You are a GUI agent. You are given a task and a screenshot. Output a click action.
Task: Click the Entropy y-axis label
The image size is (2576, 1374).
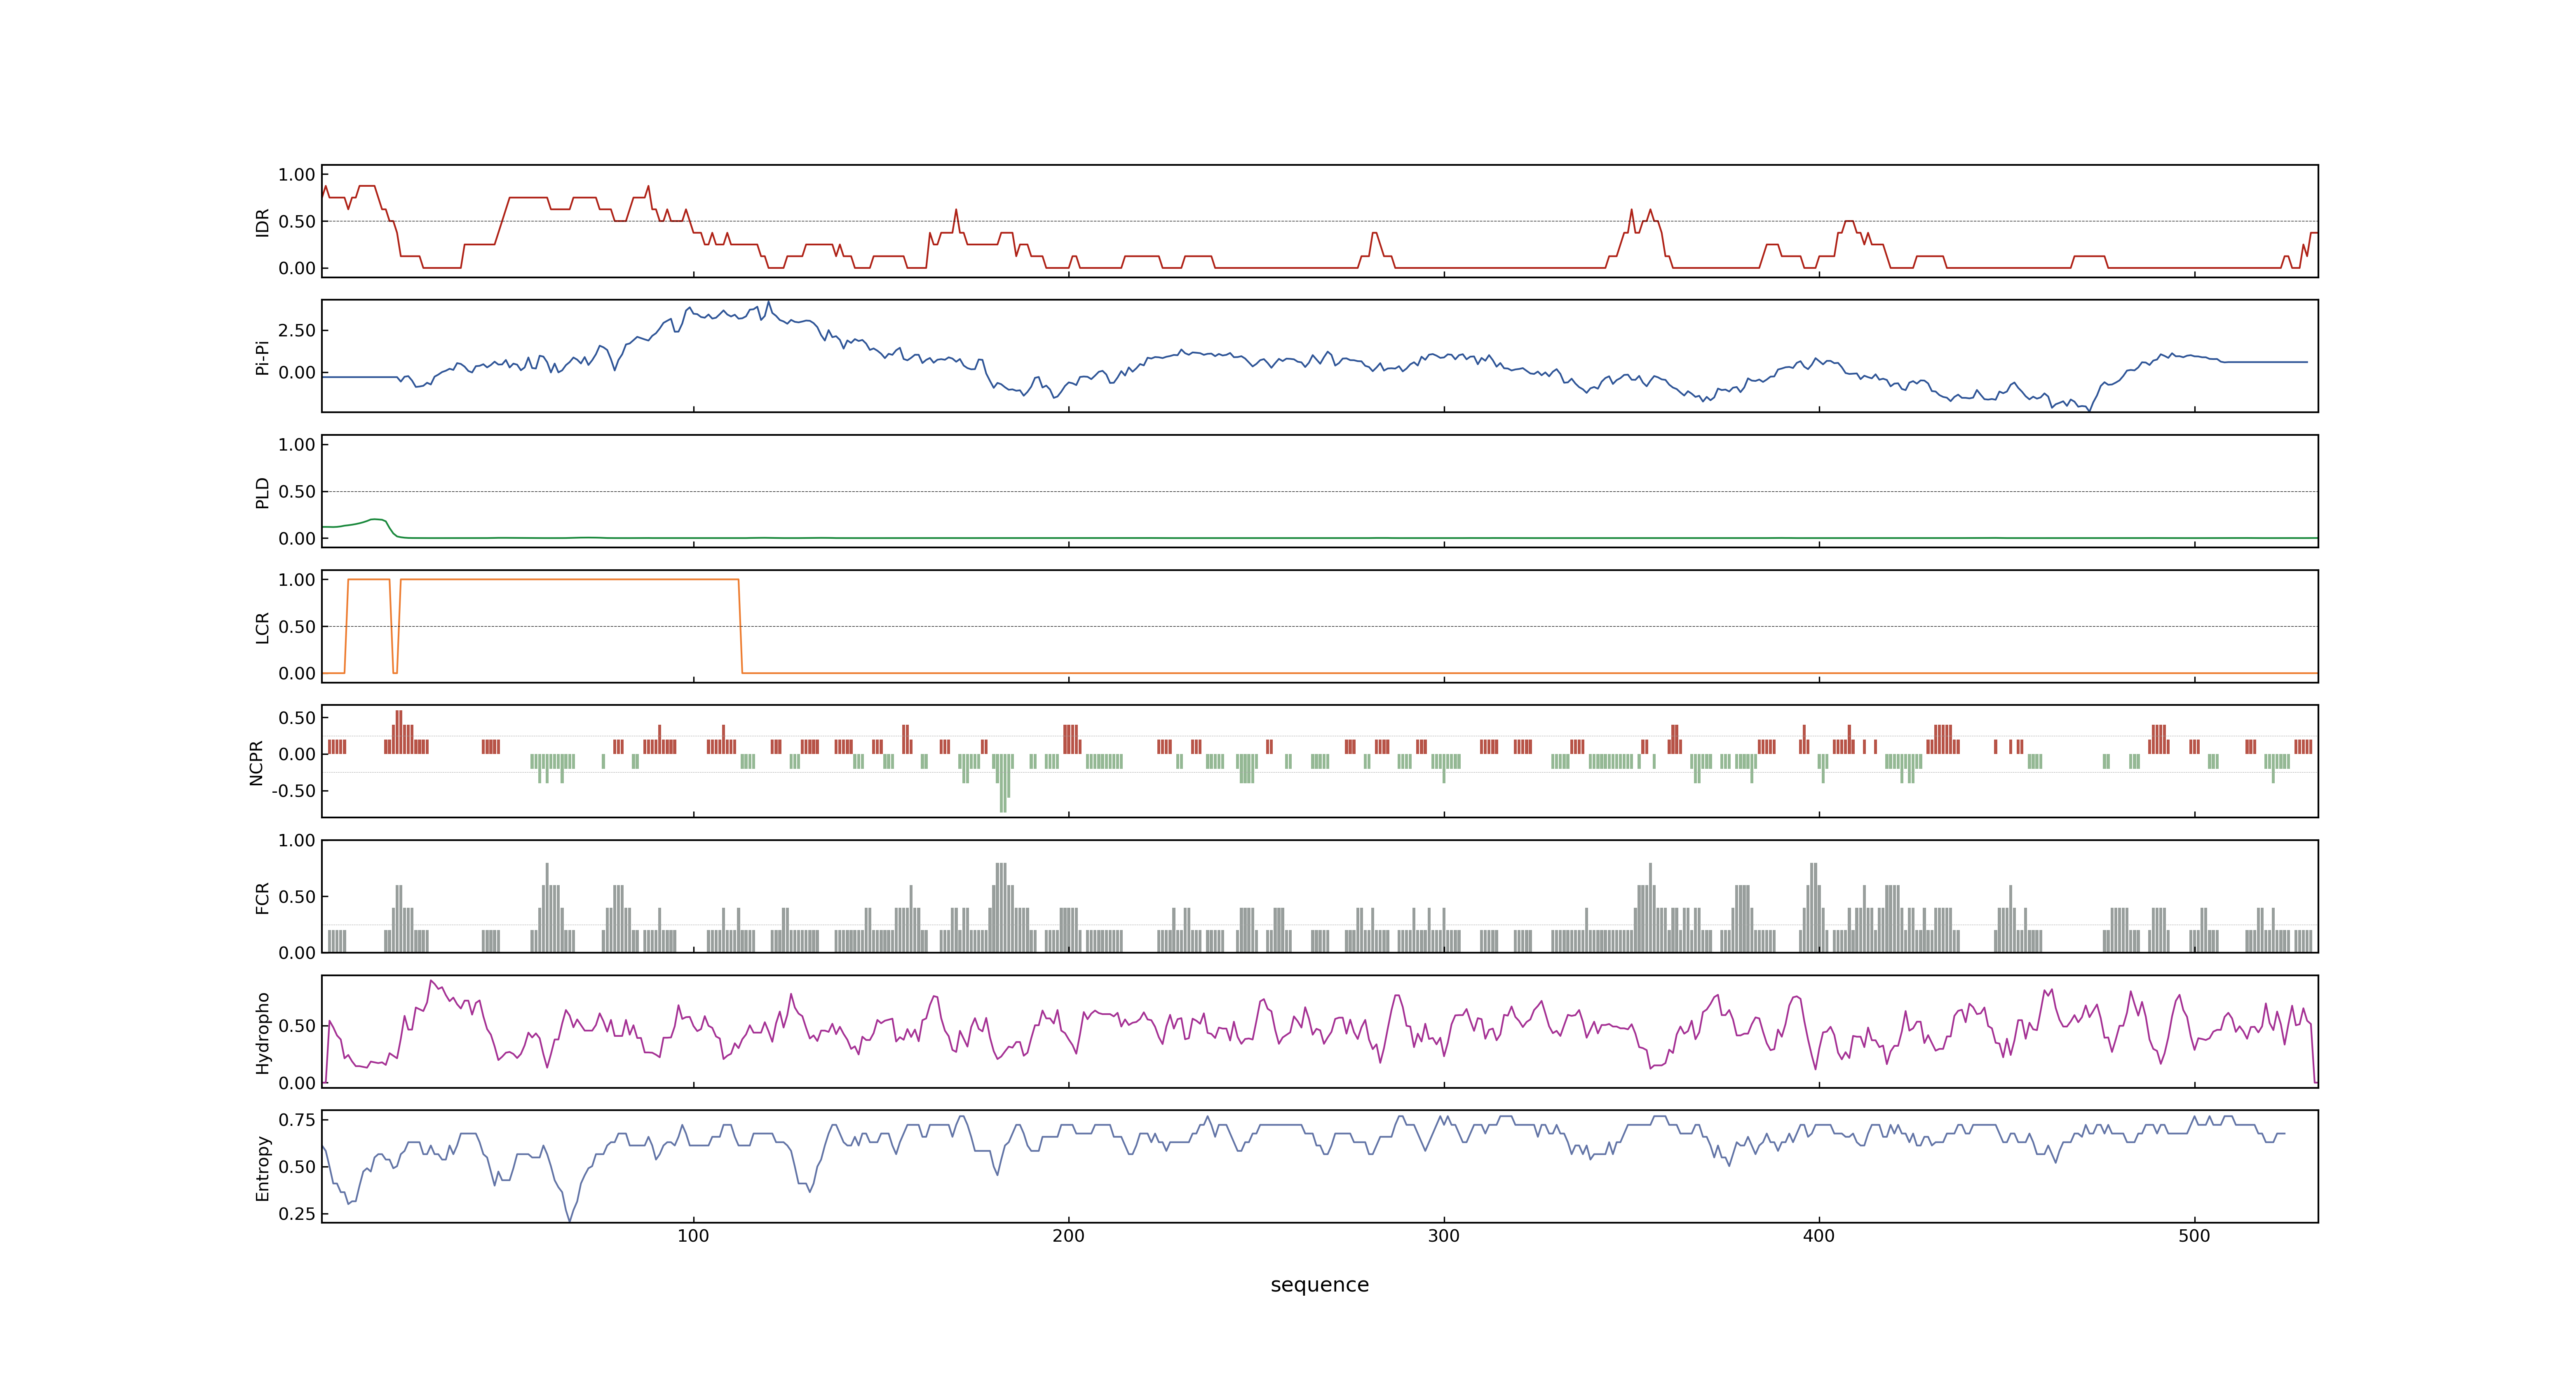point(263,1167)
